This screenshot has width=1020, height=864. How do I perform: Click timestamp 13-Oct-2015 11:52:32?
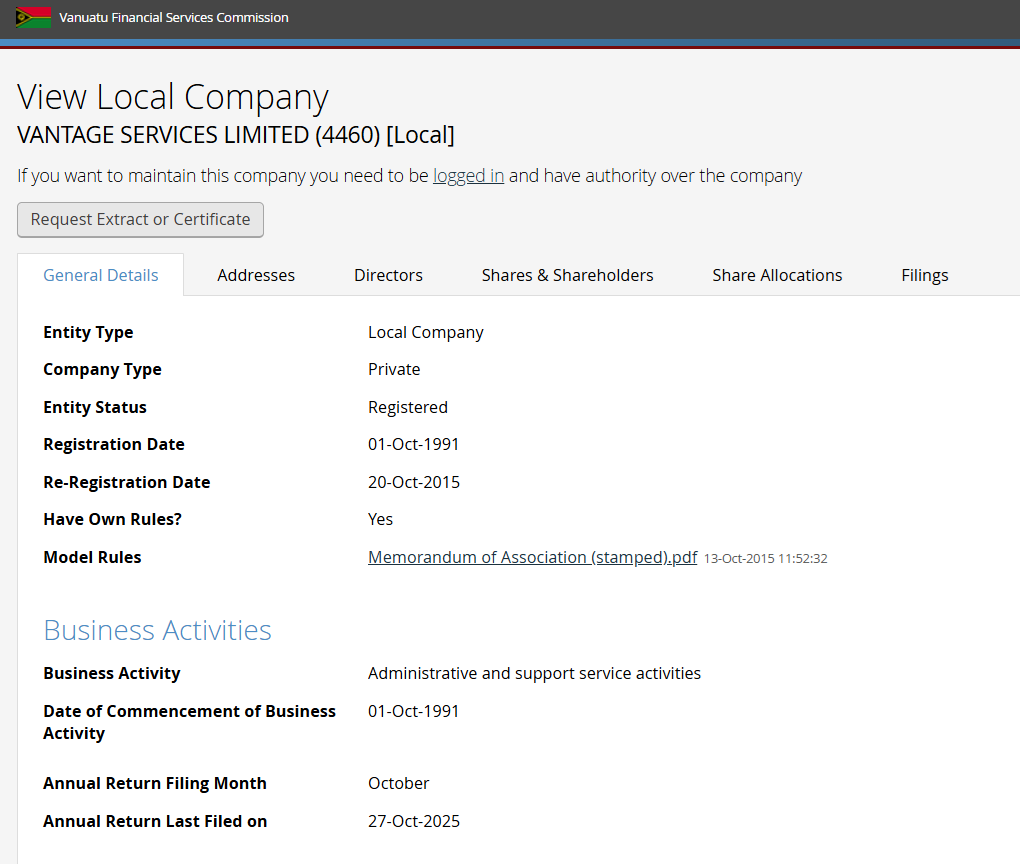coord(766,559)
